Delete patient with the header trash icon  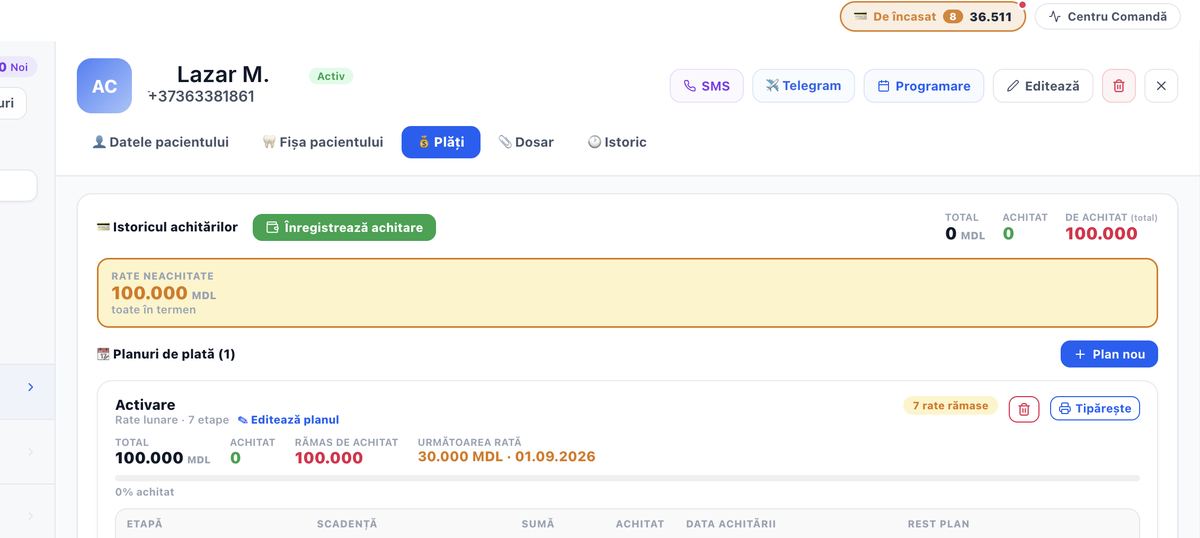click(1119, 86)
